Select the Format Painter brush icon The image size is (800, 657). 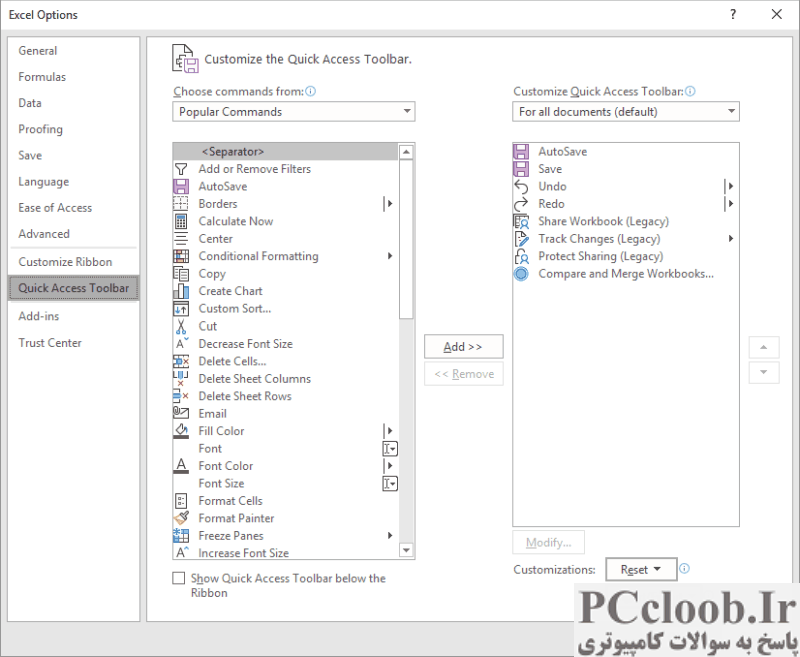[x=181, y=518]
